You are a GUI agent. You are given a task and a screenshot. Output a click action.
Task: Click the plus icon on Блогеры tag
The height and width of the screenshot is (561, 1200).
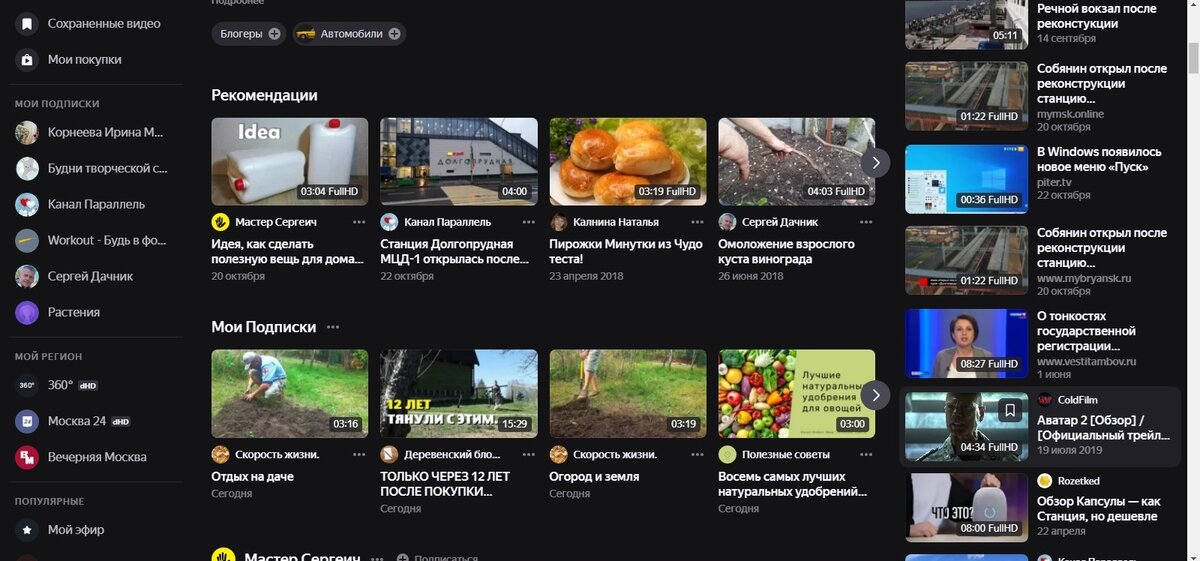[x=275, y=34]
